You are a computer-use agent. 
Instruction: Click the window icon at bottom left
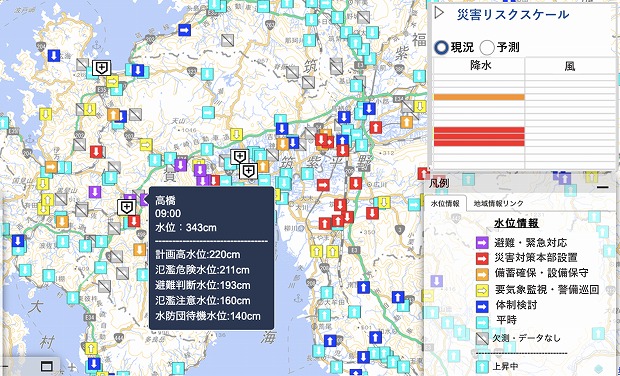pyautogui.click(x=47, y=367)
